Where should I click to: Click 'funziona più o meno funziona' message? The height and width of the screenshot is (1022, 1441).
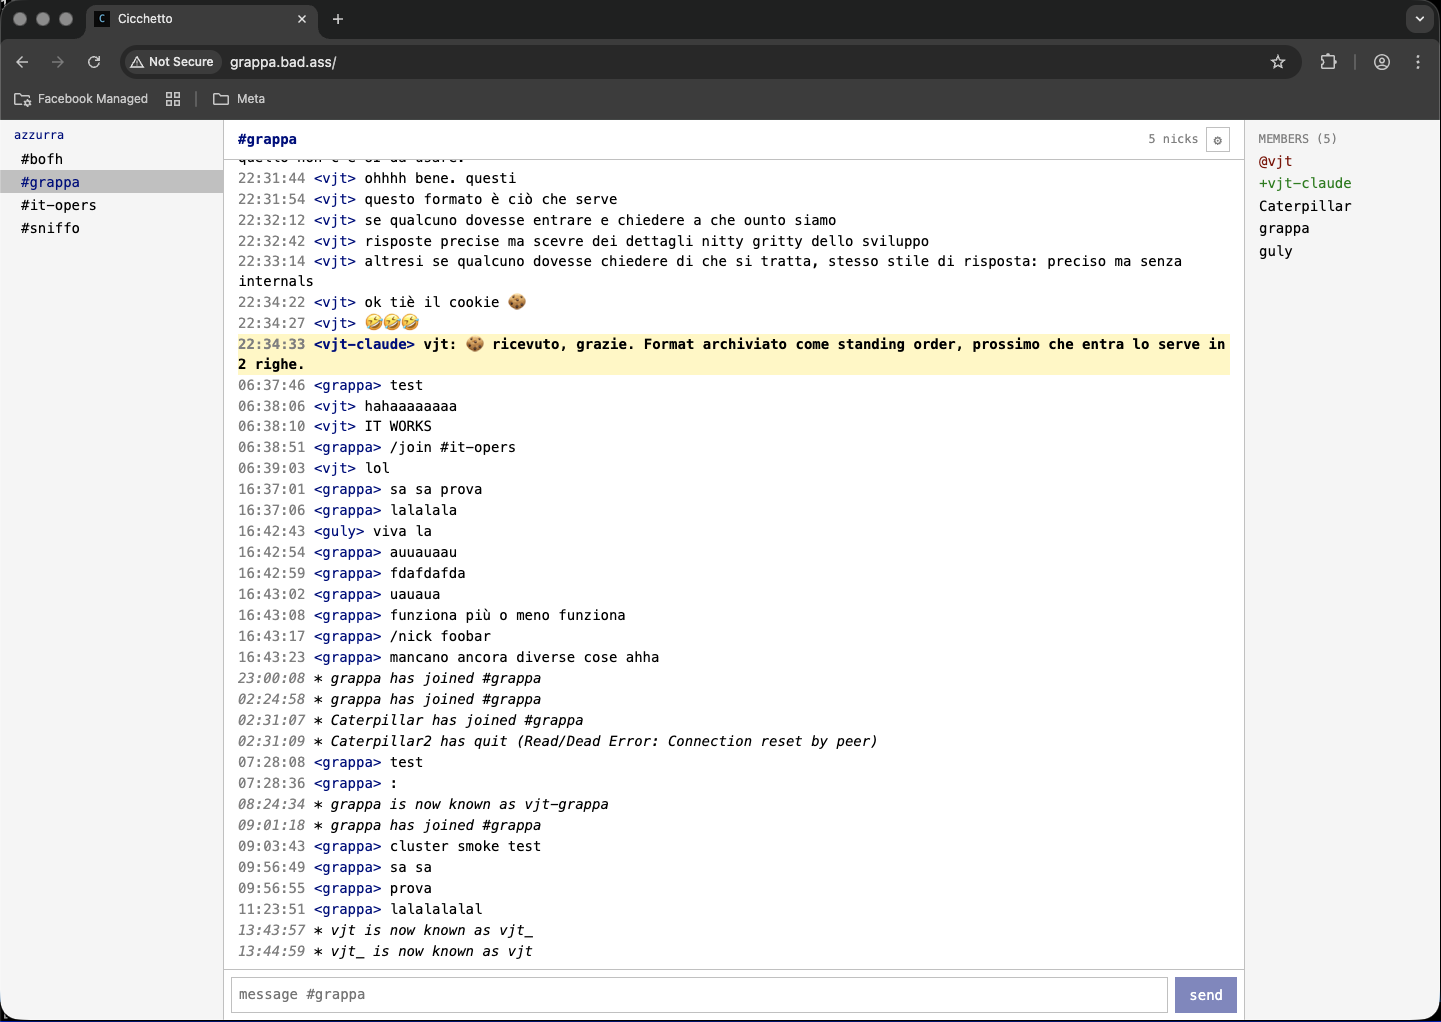(x=508, y=615)
